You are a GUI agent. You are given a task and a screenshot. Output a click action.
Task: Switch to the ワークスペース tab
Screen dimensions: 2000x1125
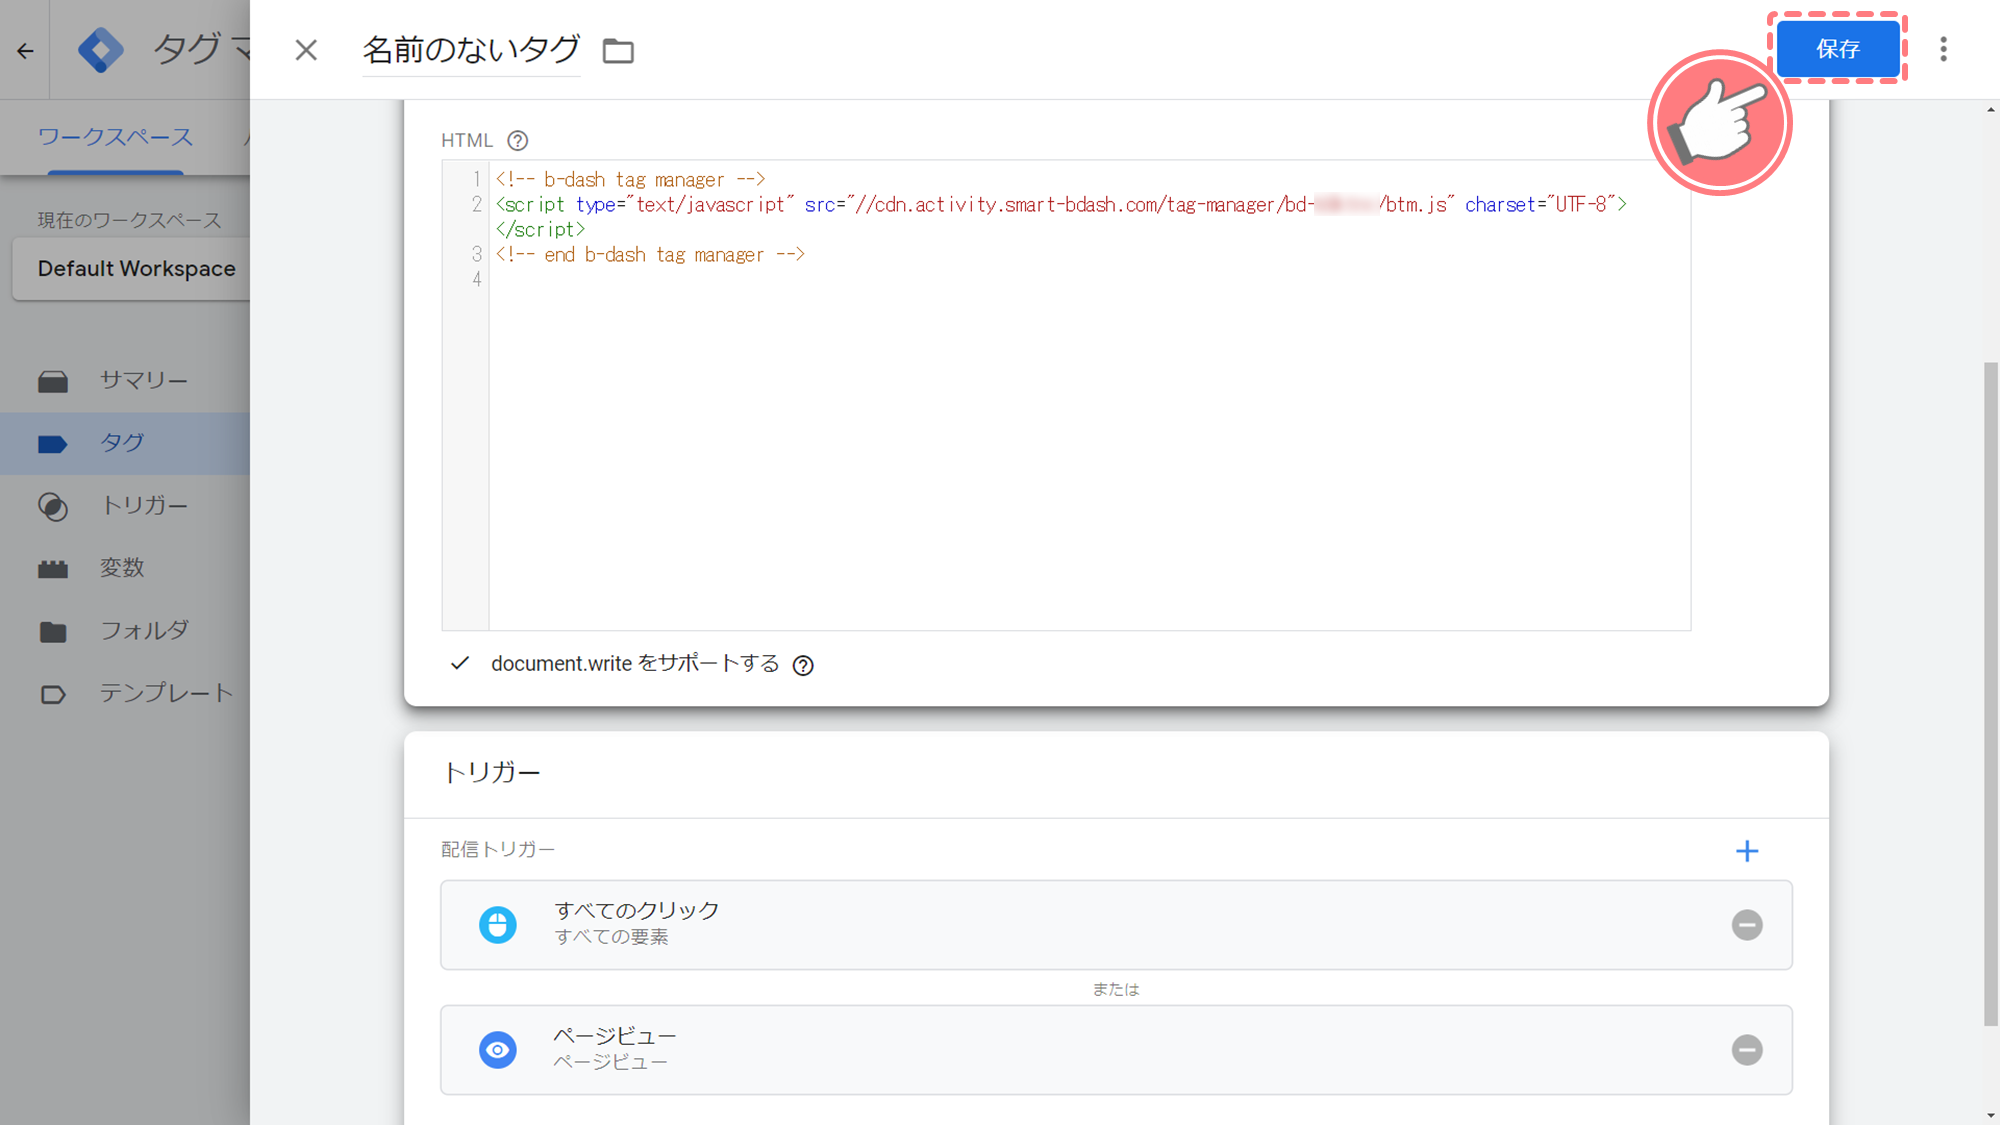[115, 137]
